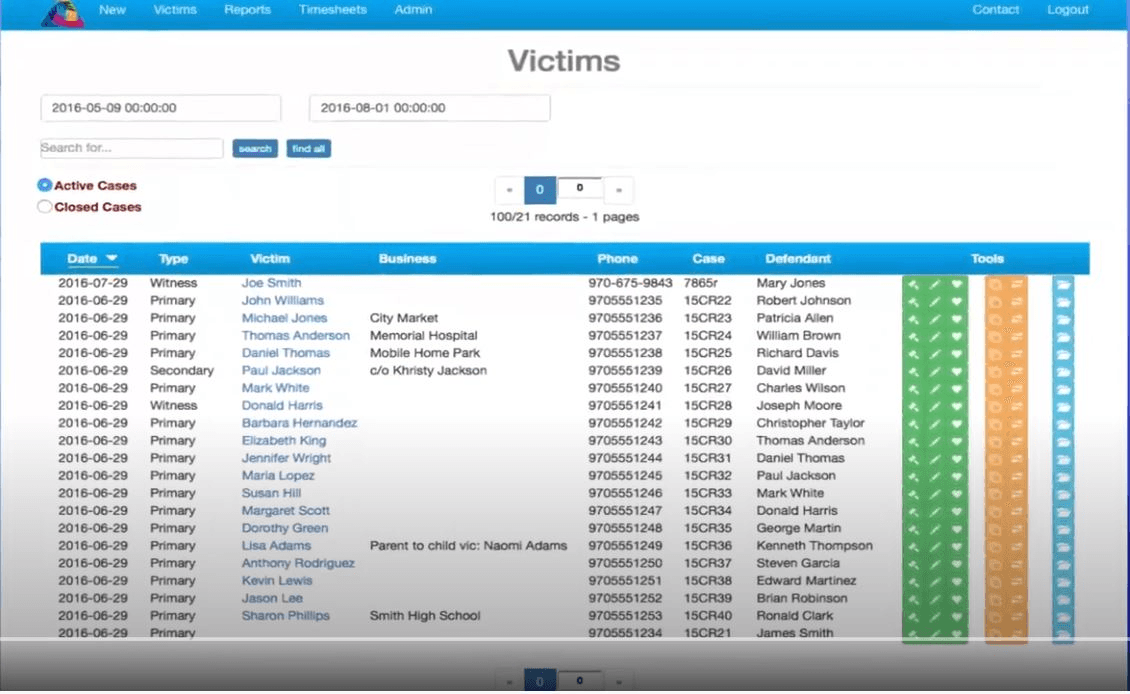Click the heart icon for Elizabeth King

(x=956, y=441)
